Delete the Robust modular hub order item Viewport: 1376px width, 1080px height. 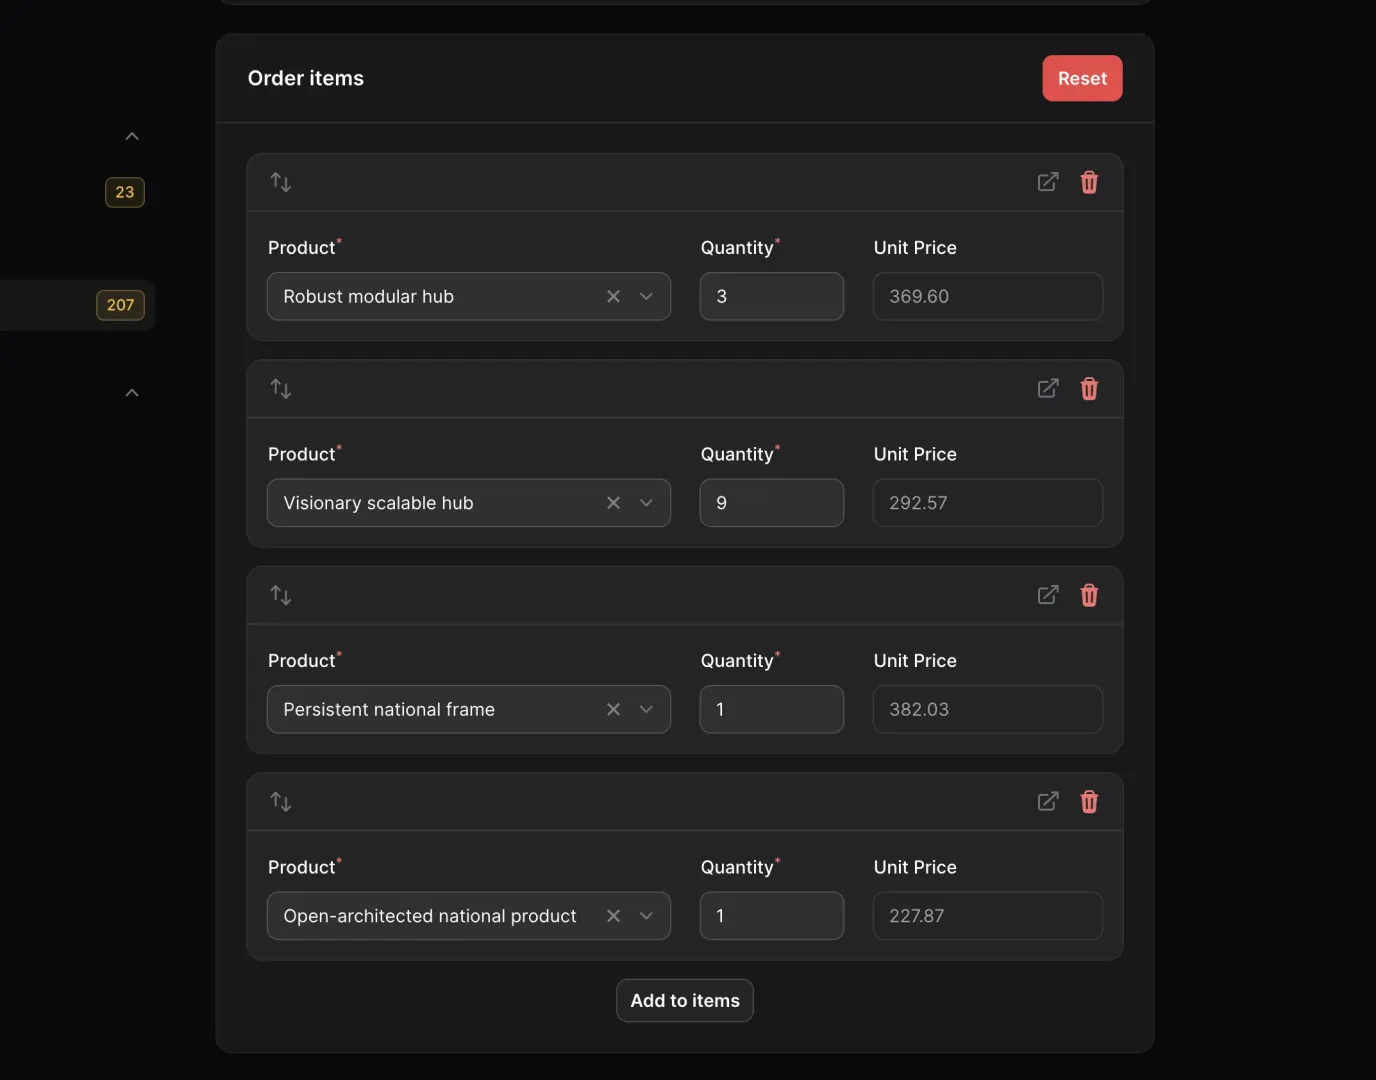click(1089, 182)
